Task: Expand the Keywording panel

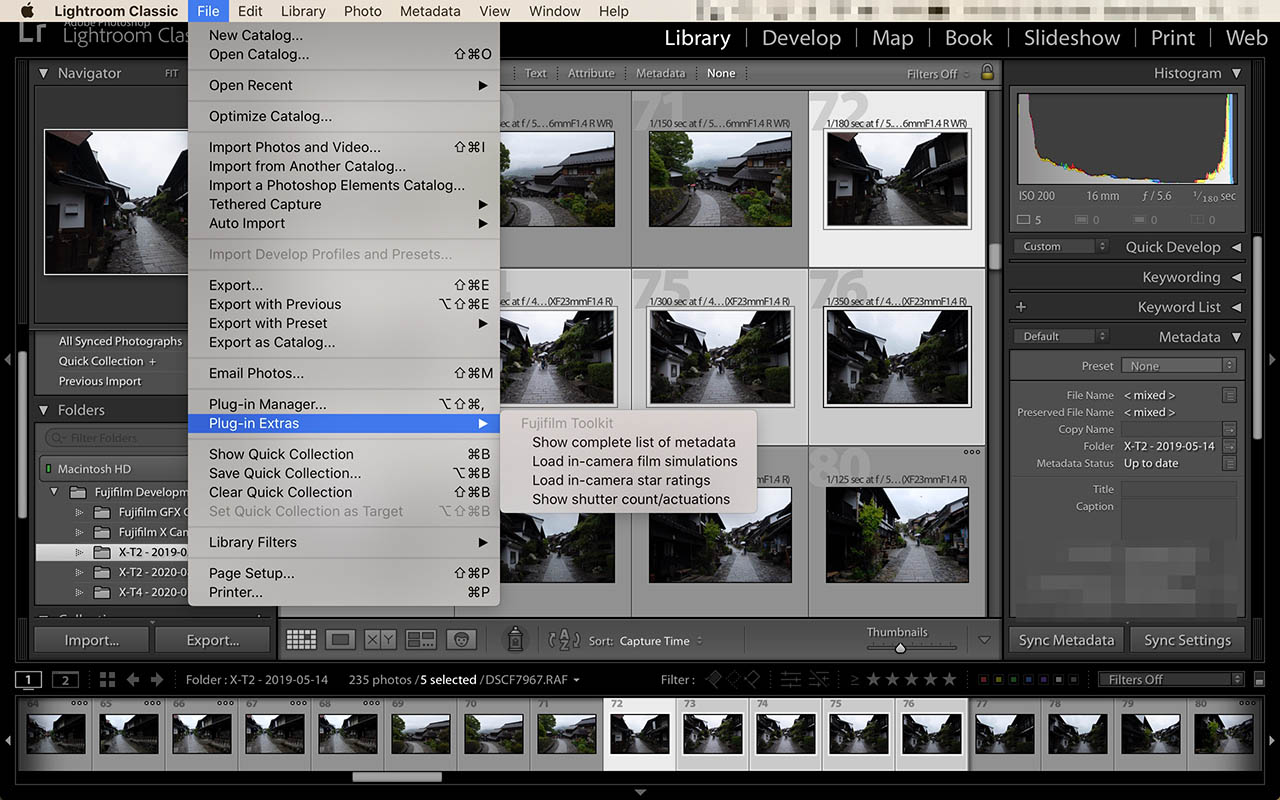Action: 1237,277
